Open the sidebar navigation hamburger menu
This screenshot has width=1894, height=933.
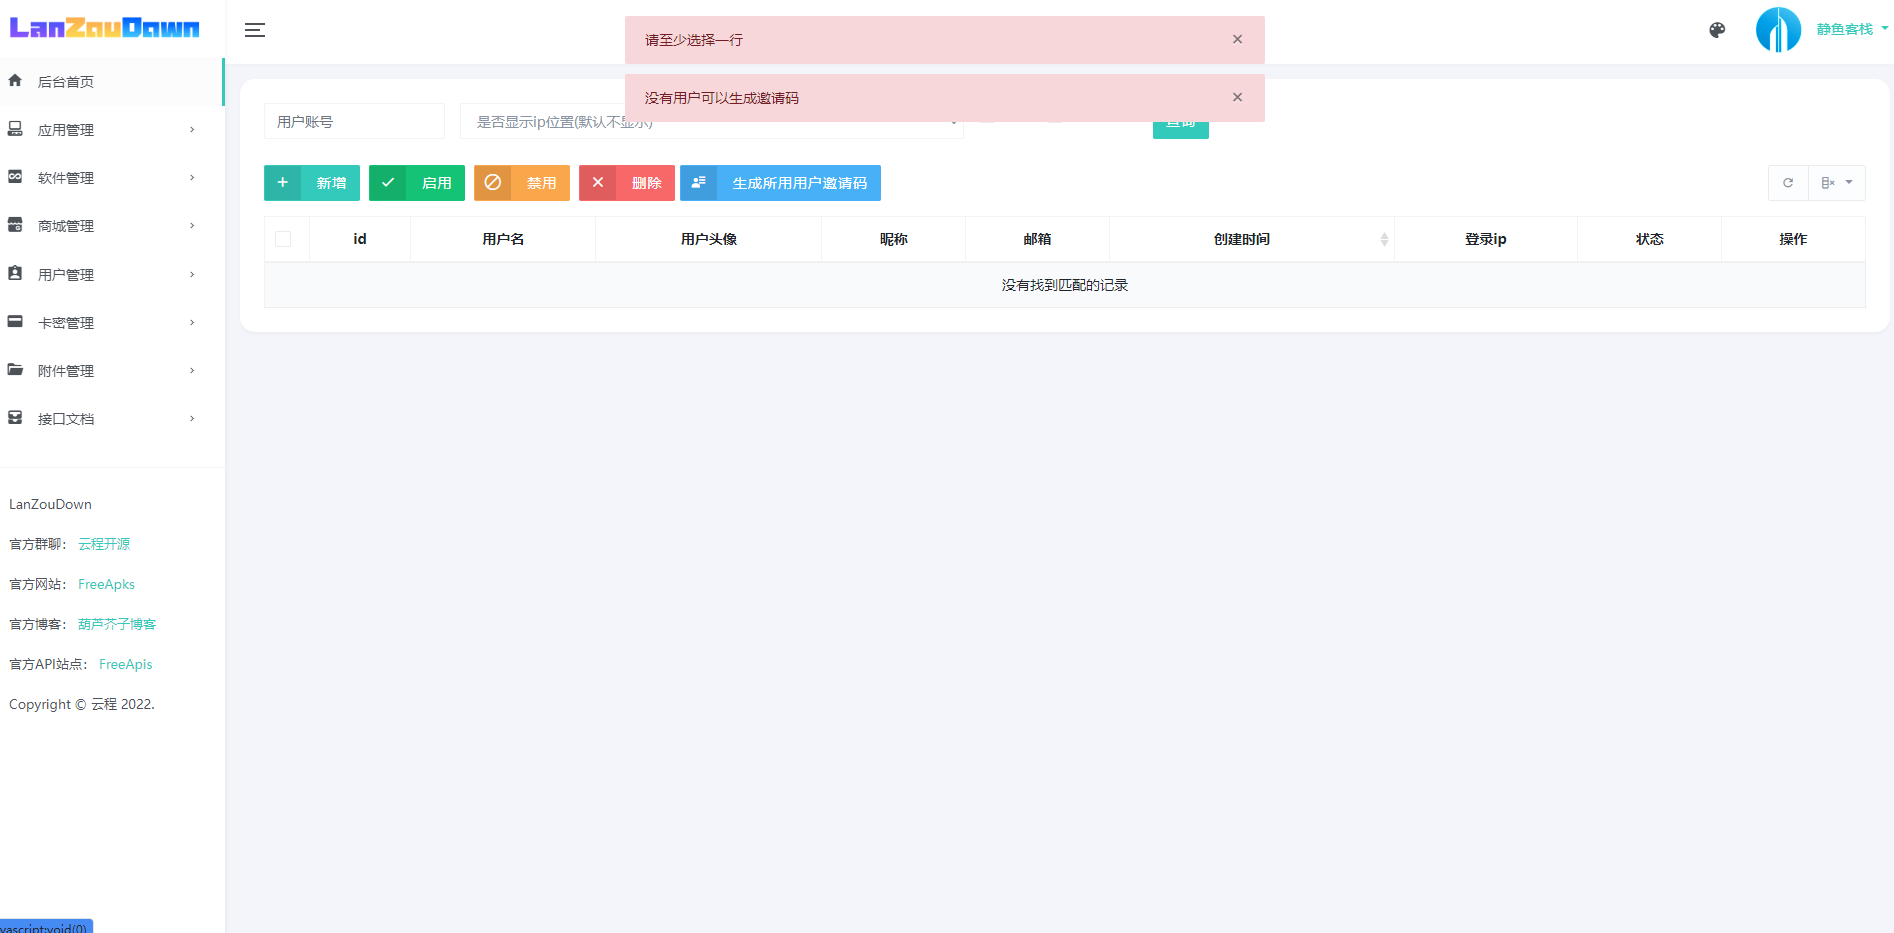[x=255, y=30]
